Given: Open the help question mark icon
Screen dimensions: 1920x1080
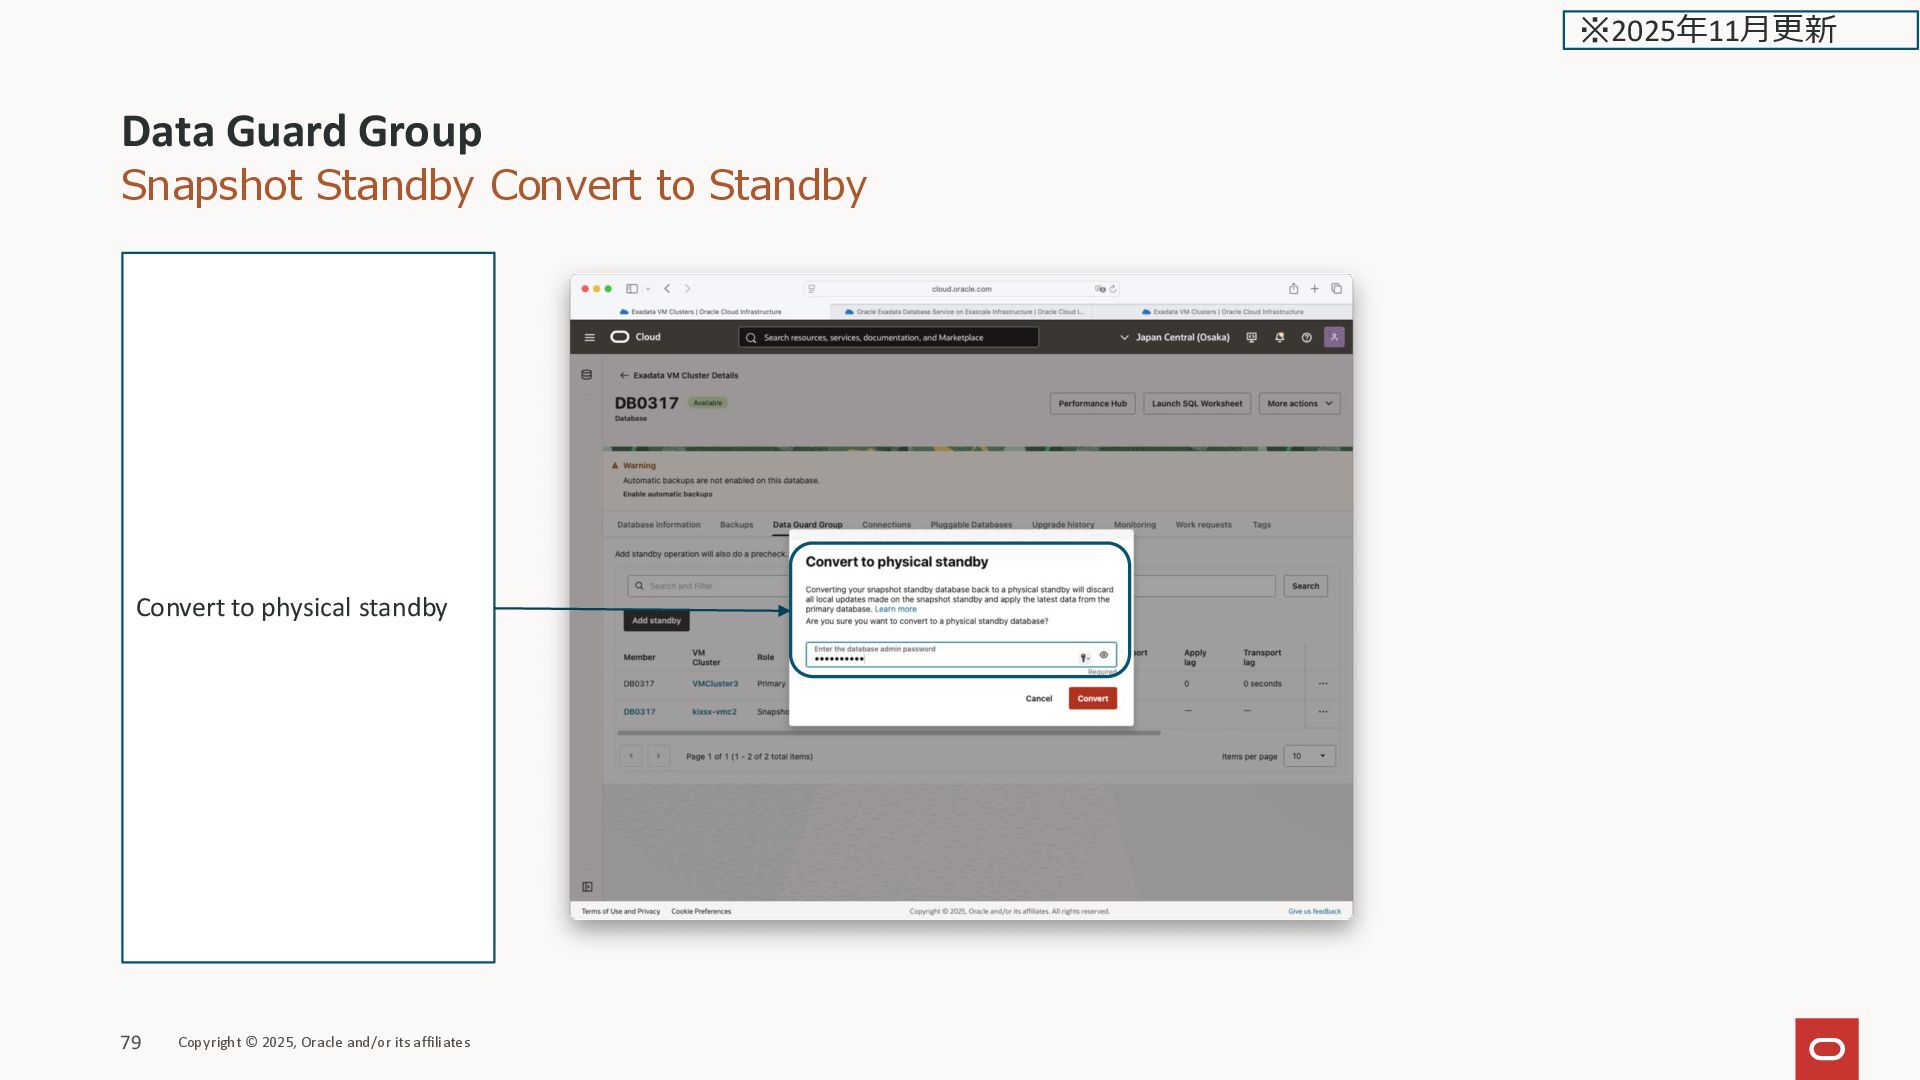Looking at the screenshot, I should tap(1306, 338).
